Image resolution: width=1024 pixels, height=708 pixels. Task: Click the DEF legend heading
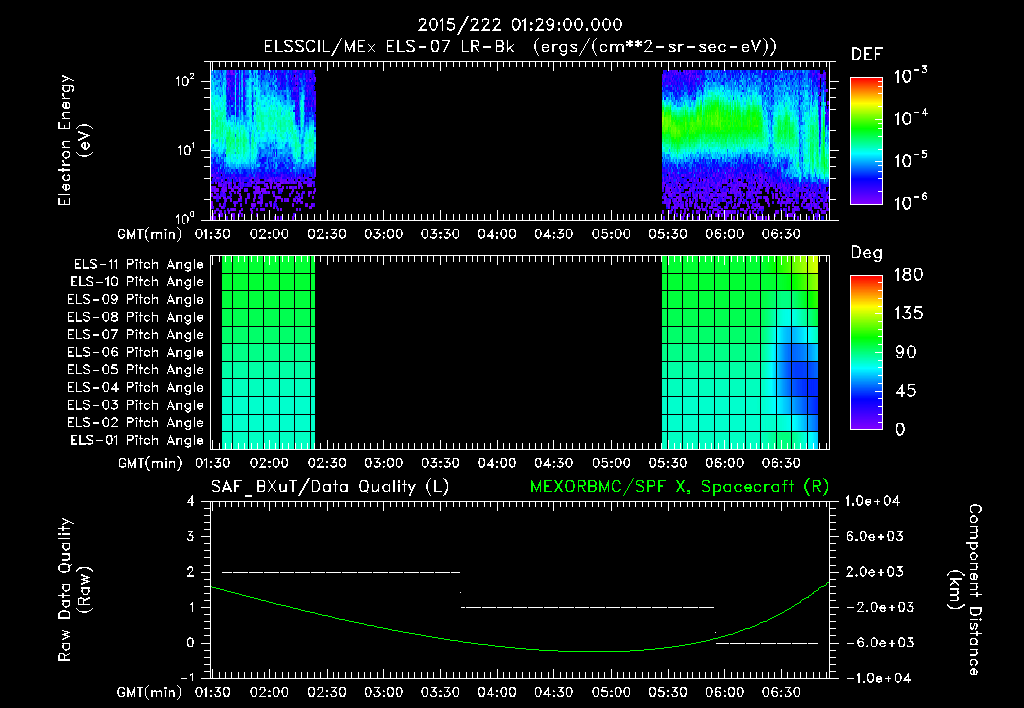pyautogui.click(x=866, y=54)
